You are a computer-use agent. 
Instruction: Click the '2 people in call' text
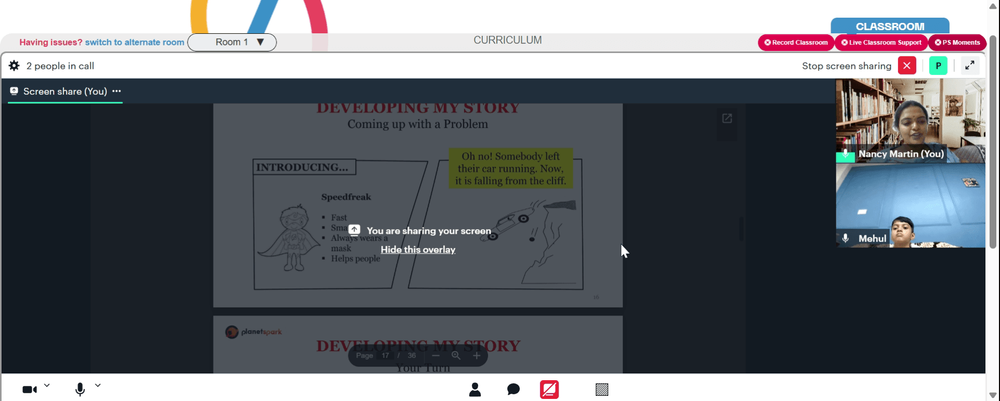[x=61, y=66]
